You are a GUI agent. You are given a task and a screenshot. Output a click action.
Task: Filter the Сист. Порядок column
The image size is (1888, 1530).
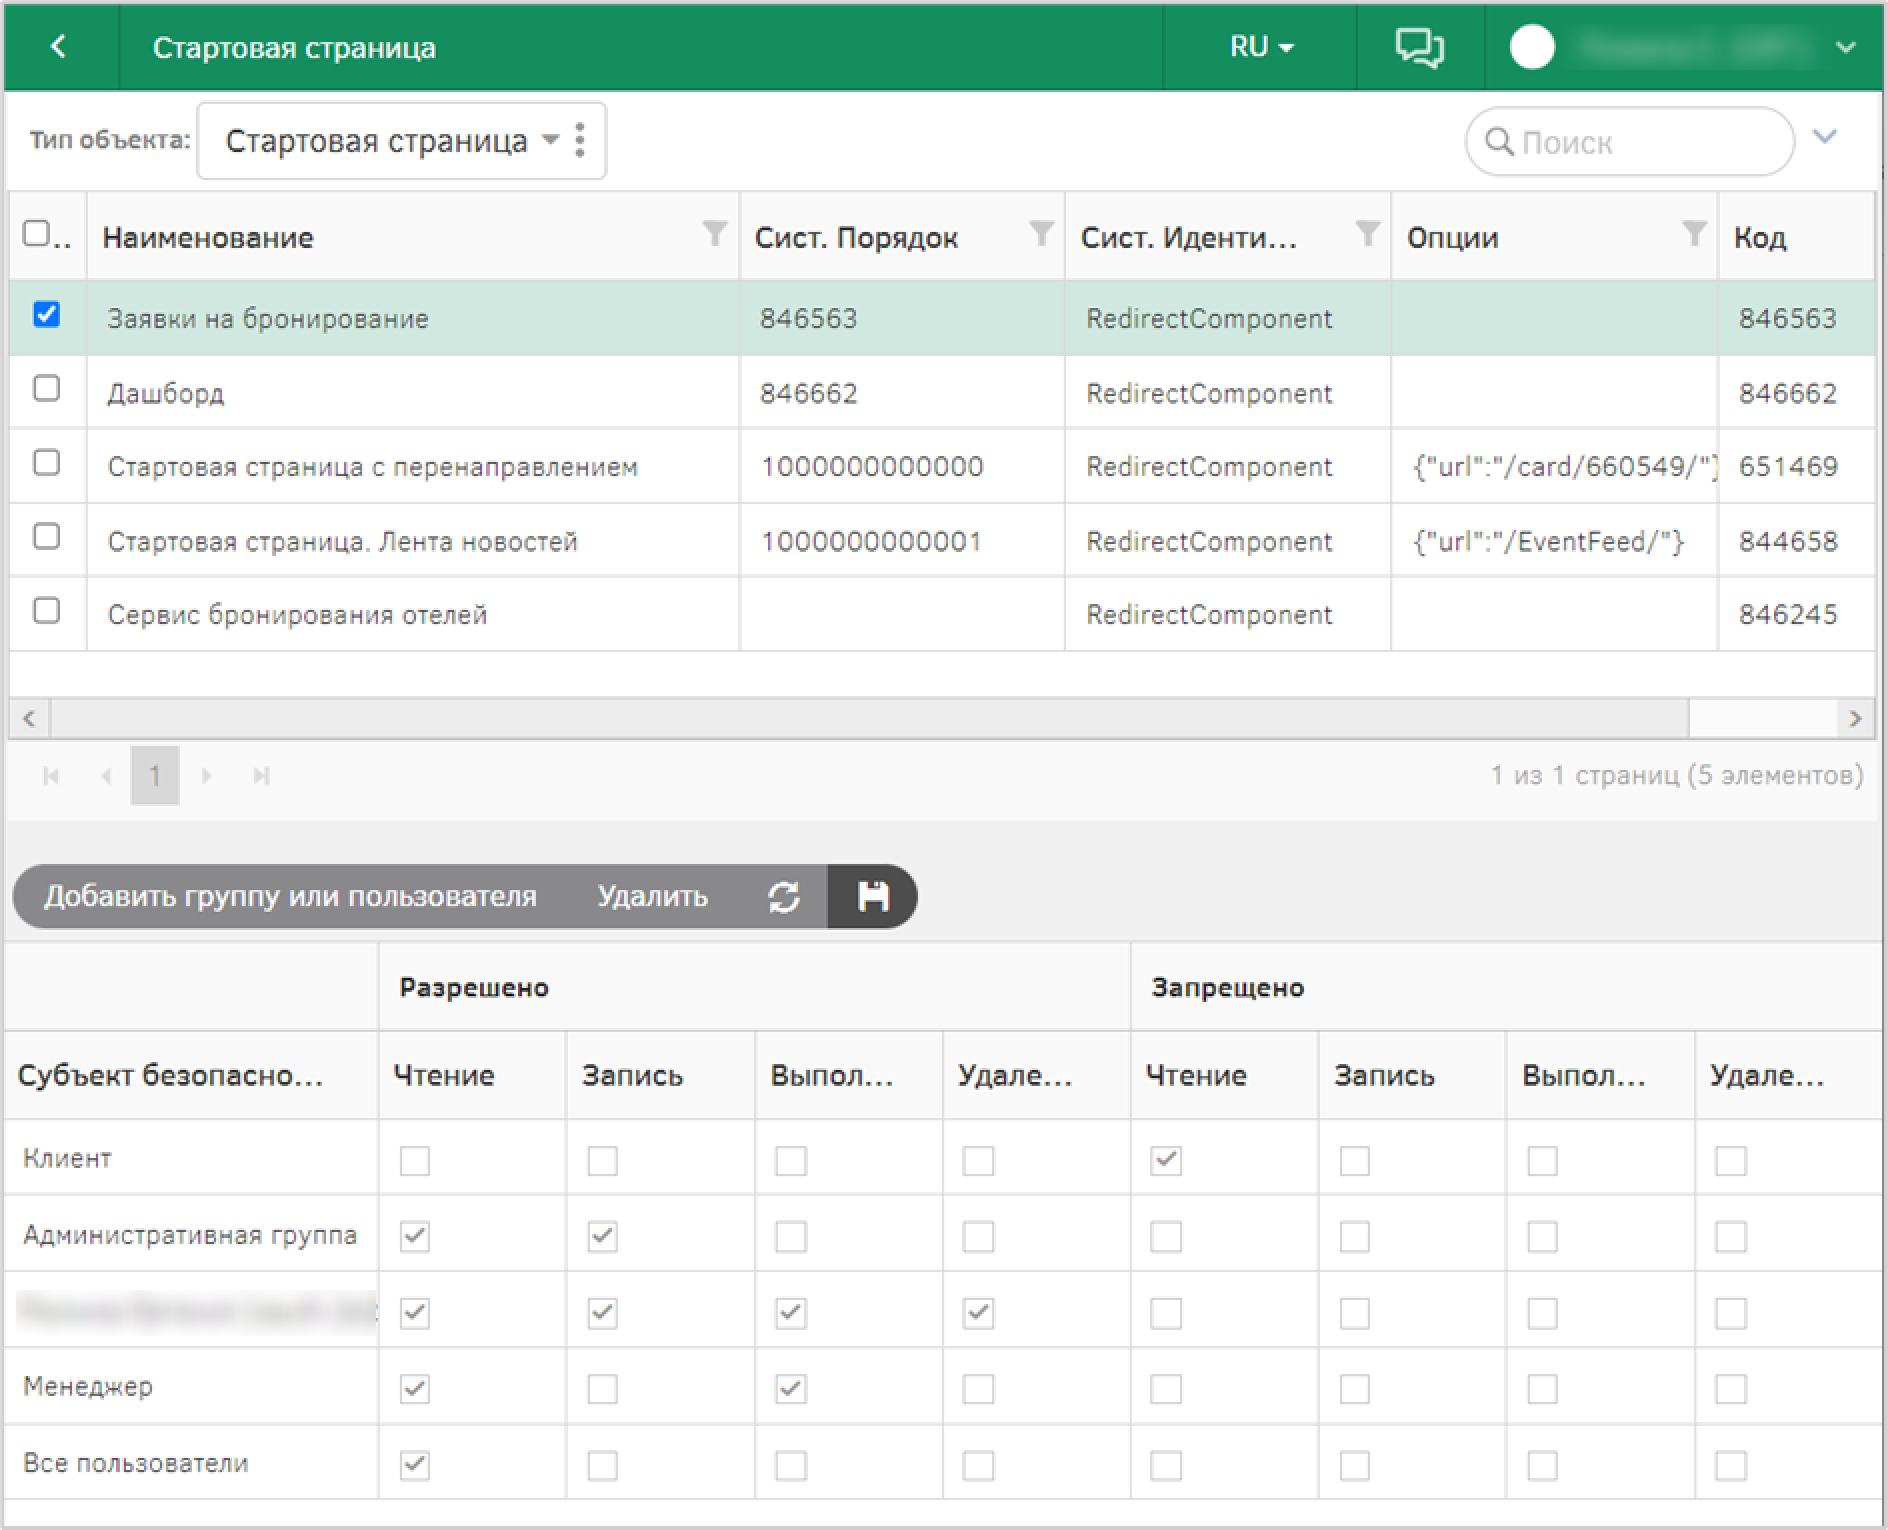[1041, 234]
